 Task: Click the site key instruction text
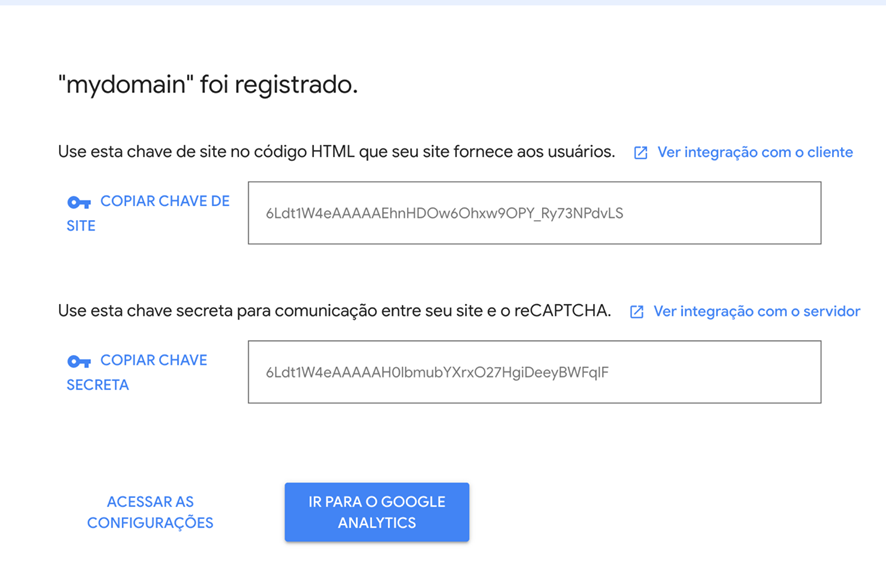tap(330, 151)
